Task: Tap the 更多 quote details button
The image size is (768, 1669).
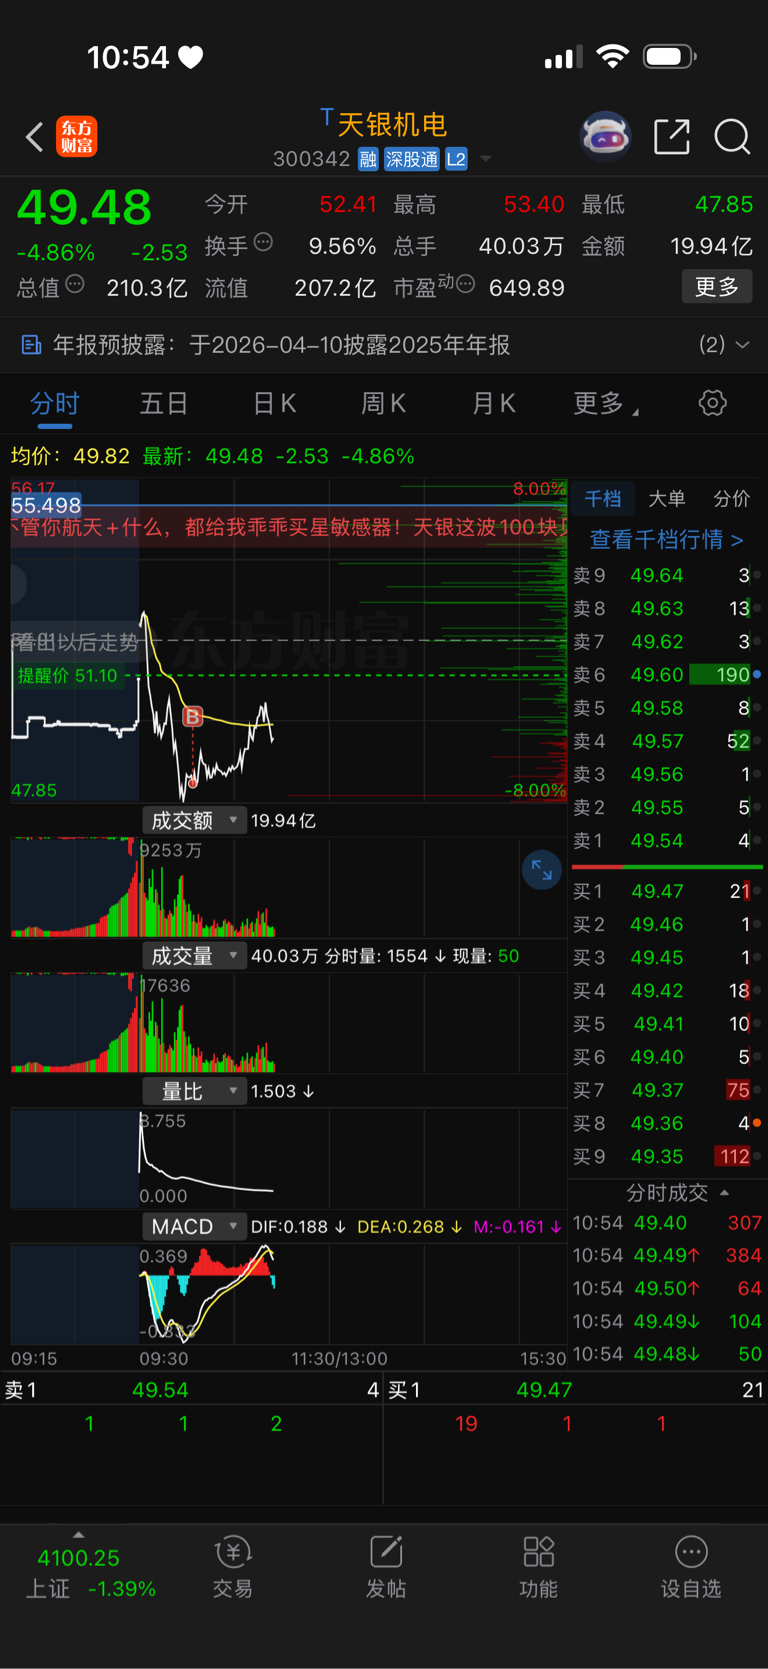Action: [x=717, y=287]
